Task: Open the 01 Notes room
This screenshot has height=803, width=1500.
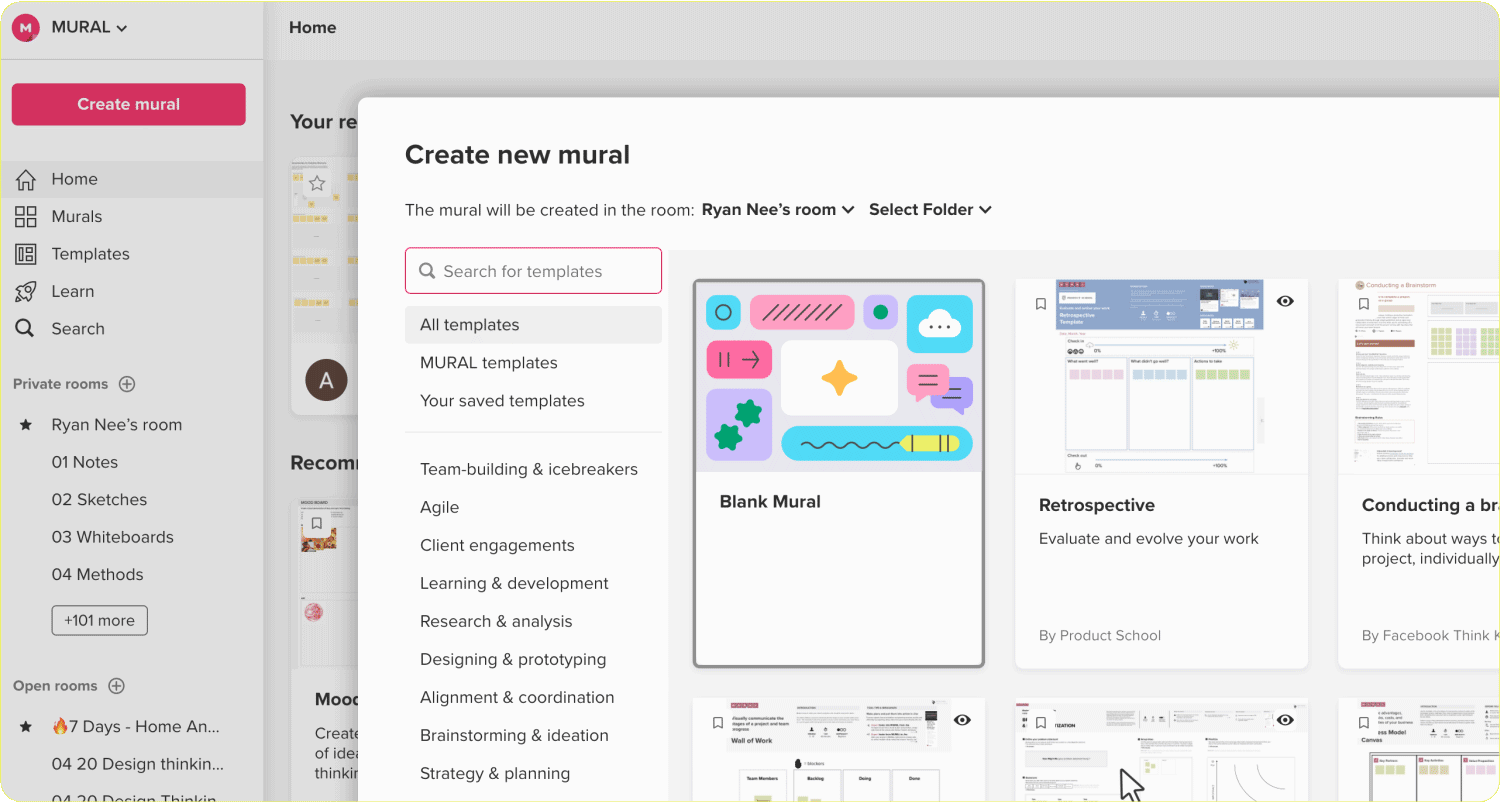Action: point(85,462)
